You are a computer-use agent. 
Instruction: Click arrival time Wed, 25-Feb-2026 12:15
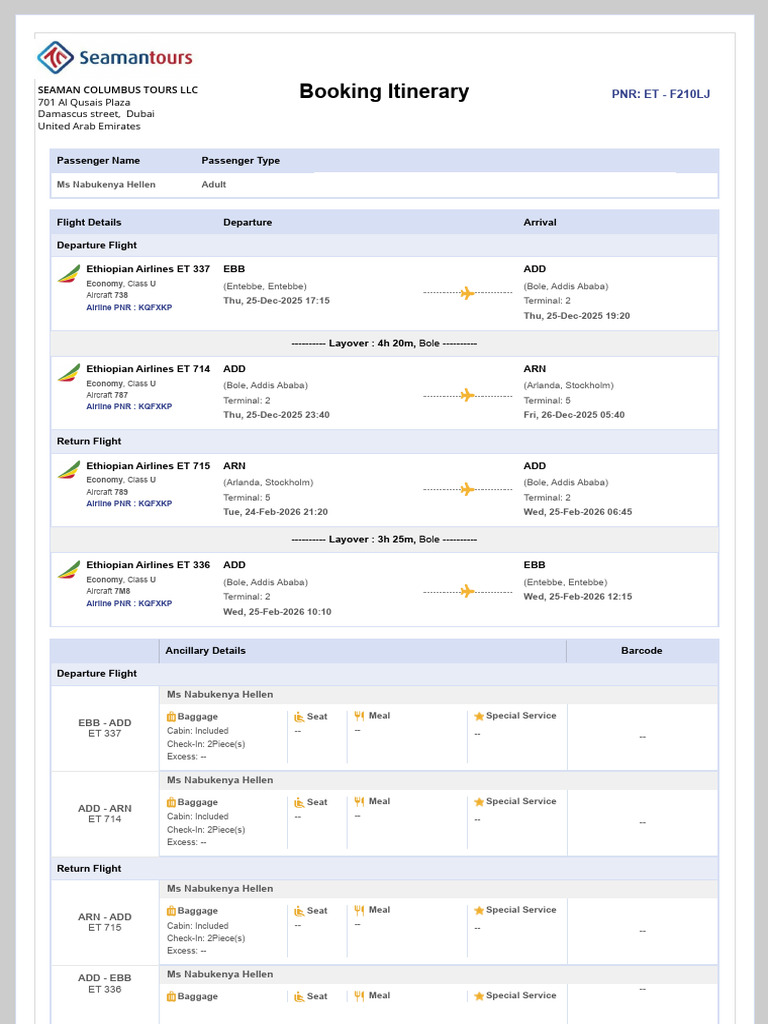coord(577,597)
